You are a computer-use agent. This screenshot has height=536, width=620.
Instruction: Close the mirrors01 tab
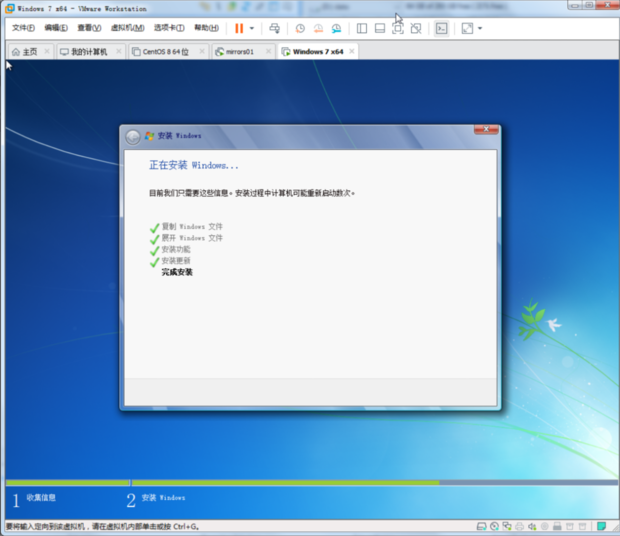268,51
